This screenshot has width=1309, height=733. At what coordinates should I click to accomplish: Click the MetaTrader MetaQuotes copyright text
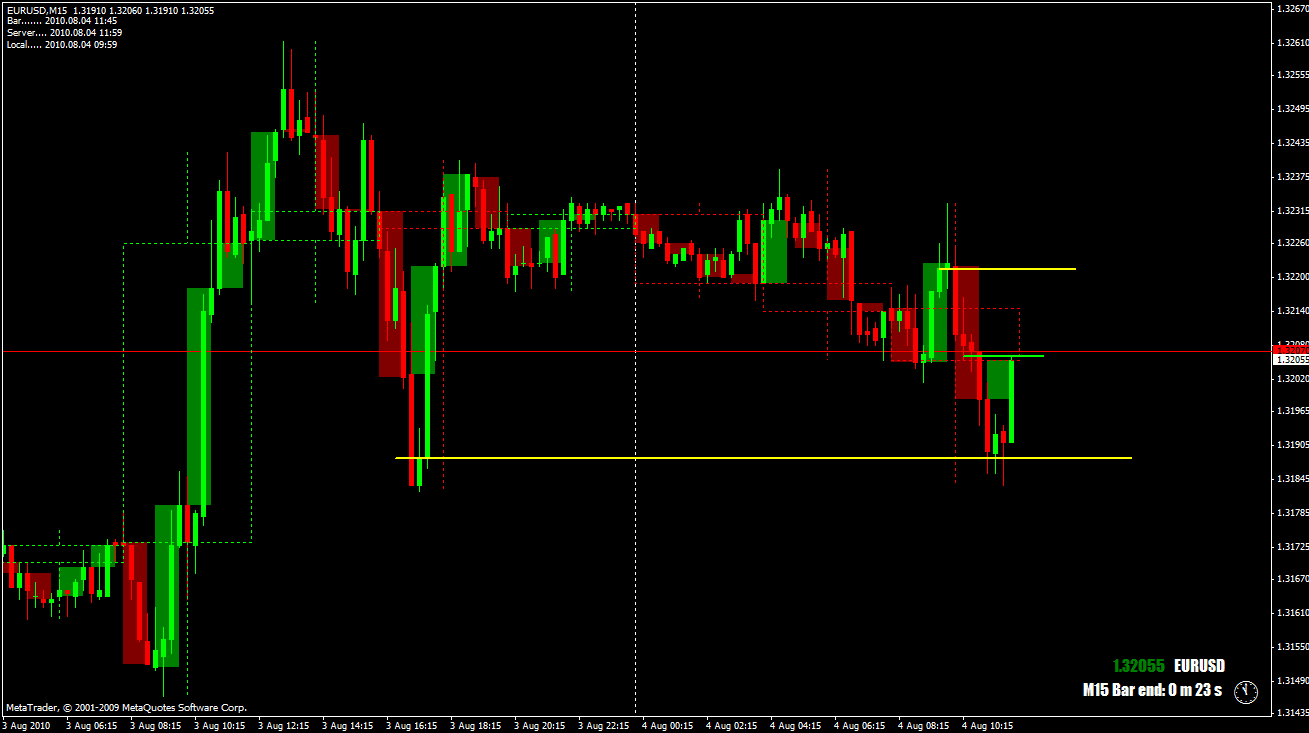tap(126, 708)
